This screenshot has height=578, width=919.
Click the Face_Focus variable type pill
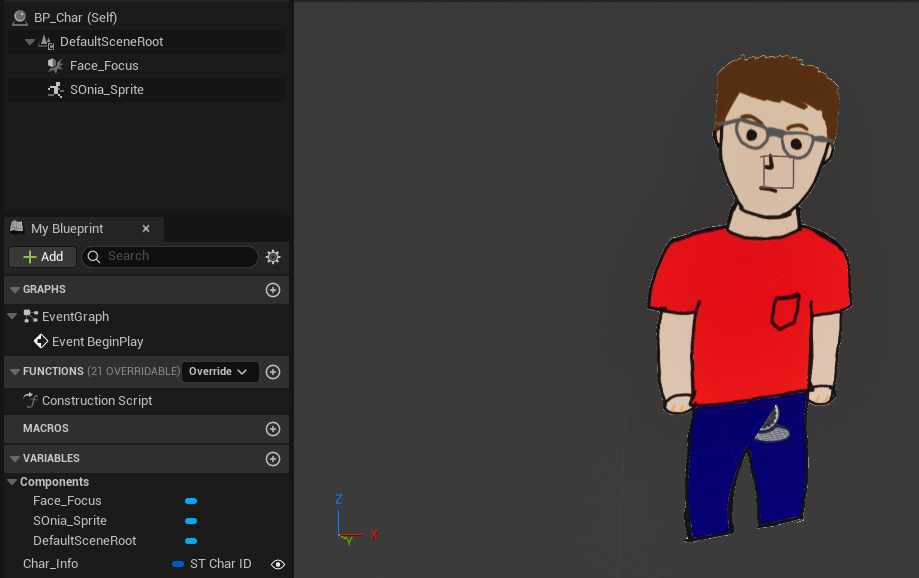click(191, 501)
